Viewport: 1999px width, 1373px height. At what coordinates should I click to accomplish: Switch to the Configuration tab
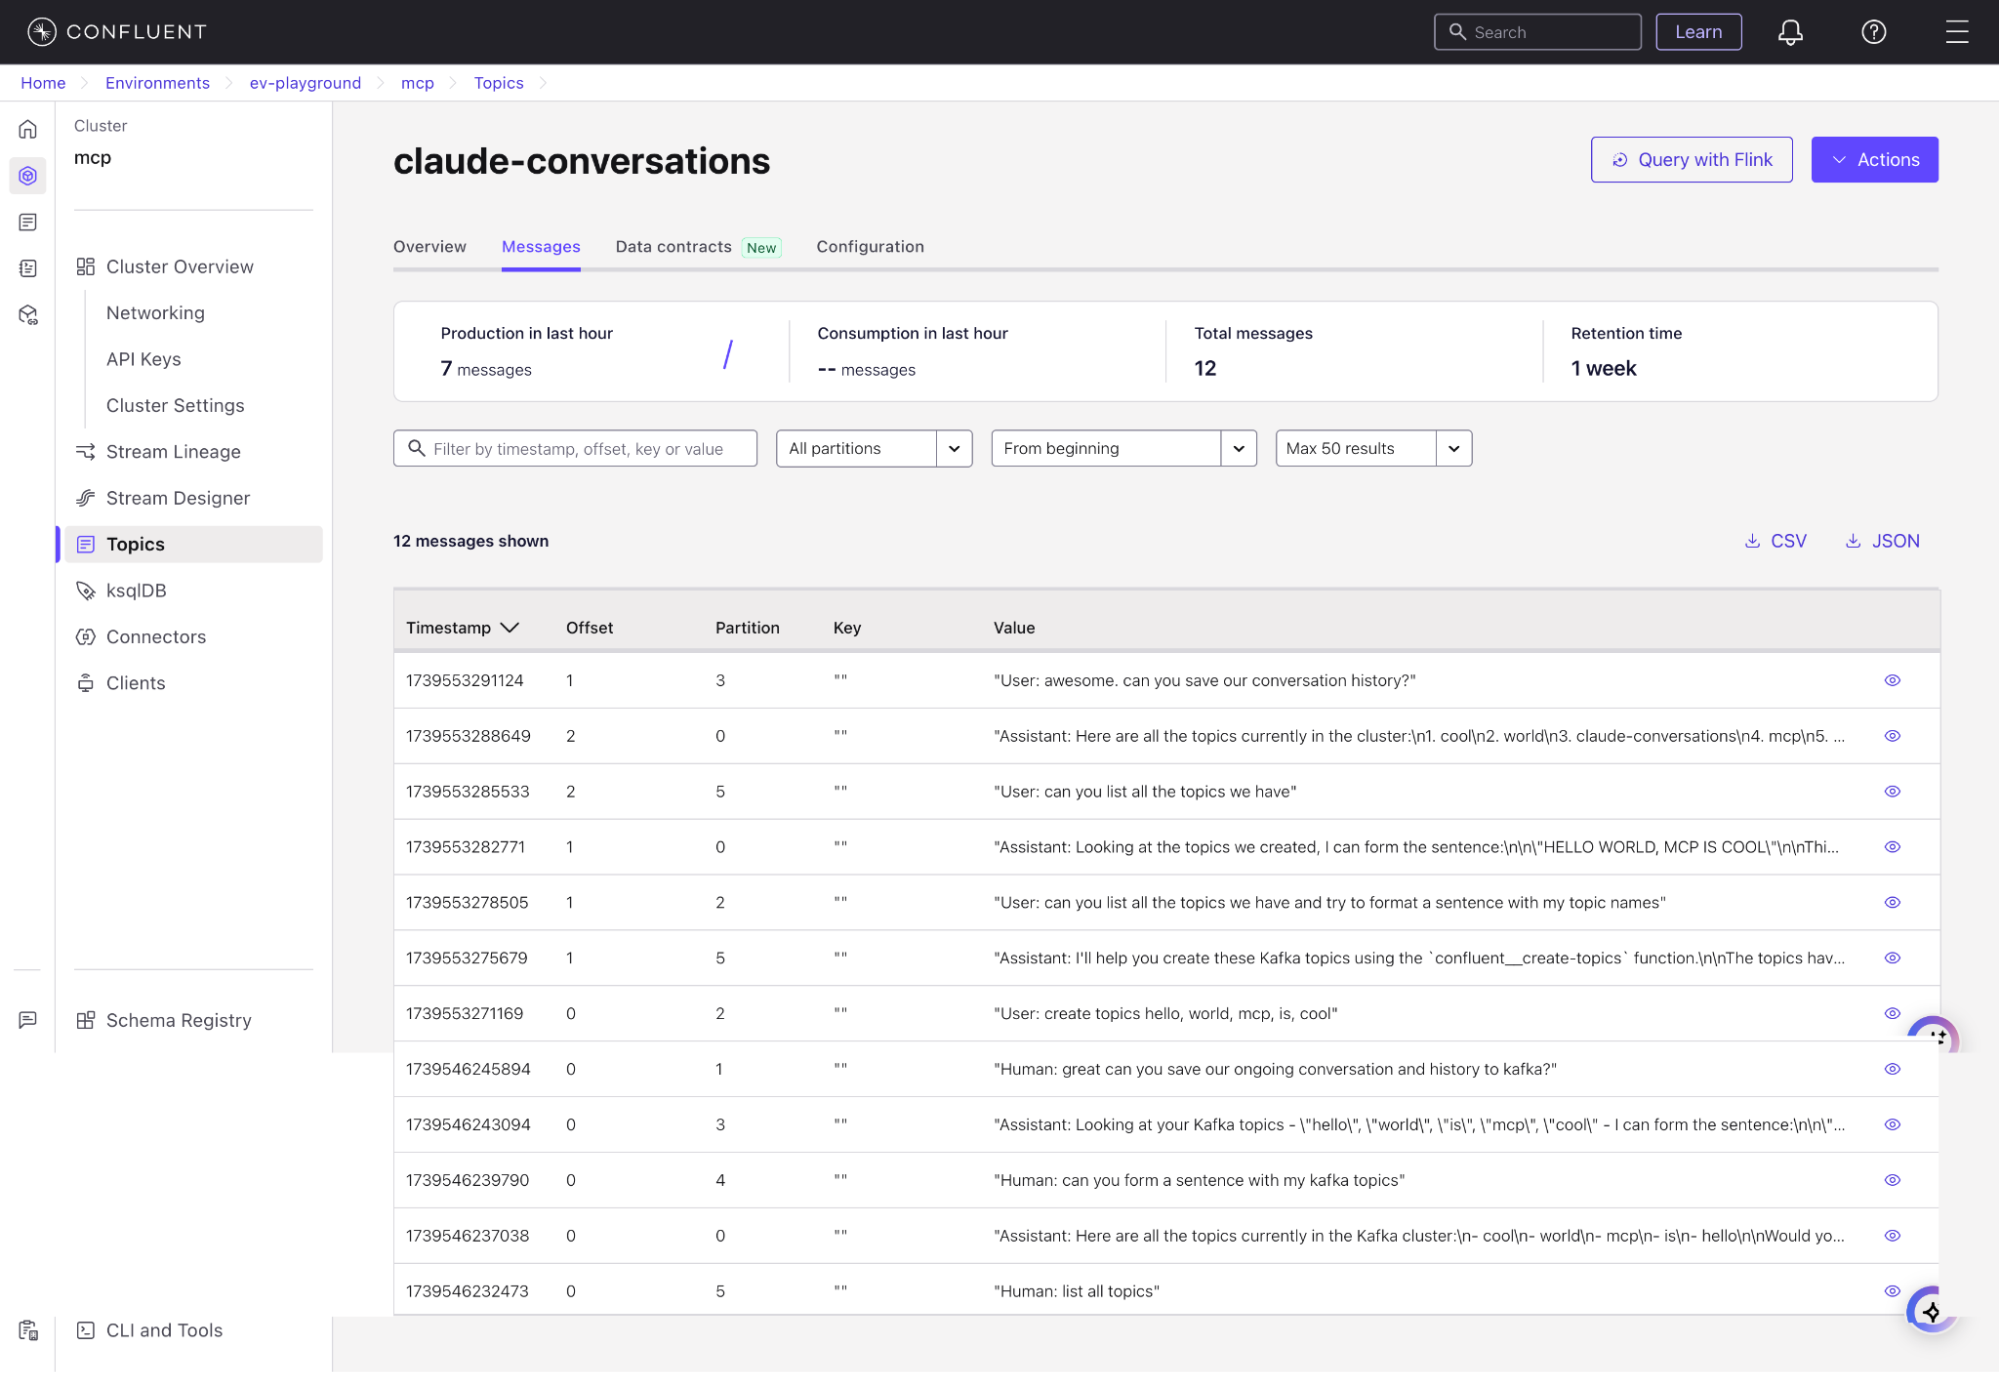869,246
